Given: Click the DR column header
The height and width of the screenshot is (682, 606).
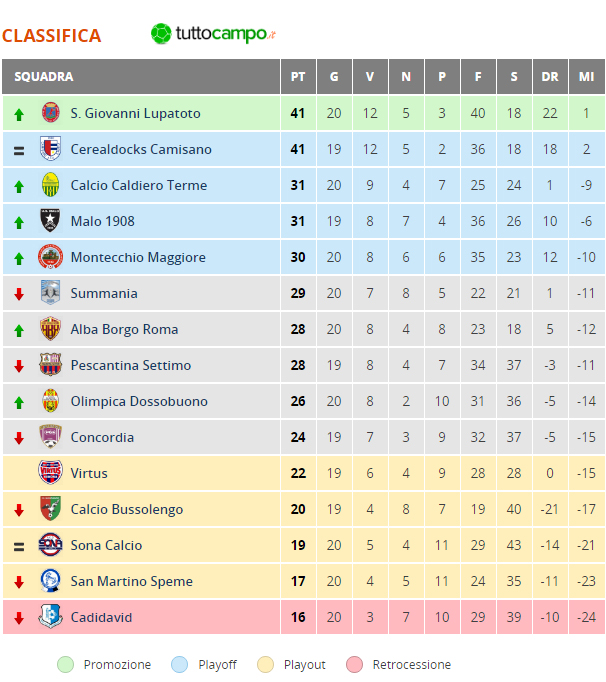Looking at the screenshot, I should 550,77.
